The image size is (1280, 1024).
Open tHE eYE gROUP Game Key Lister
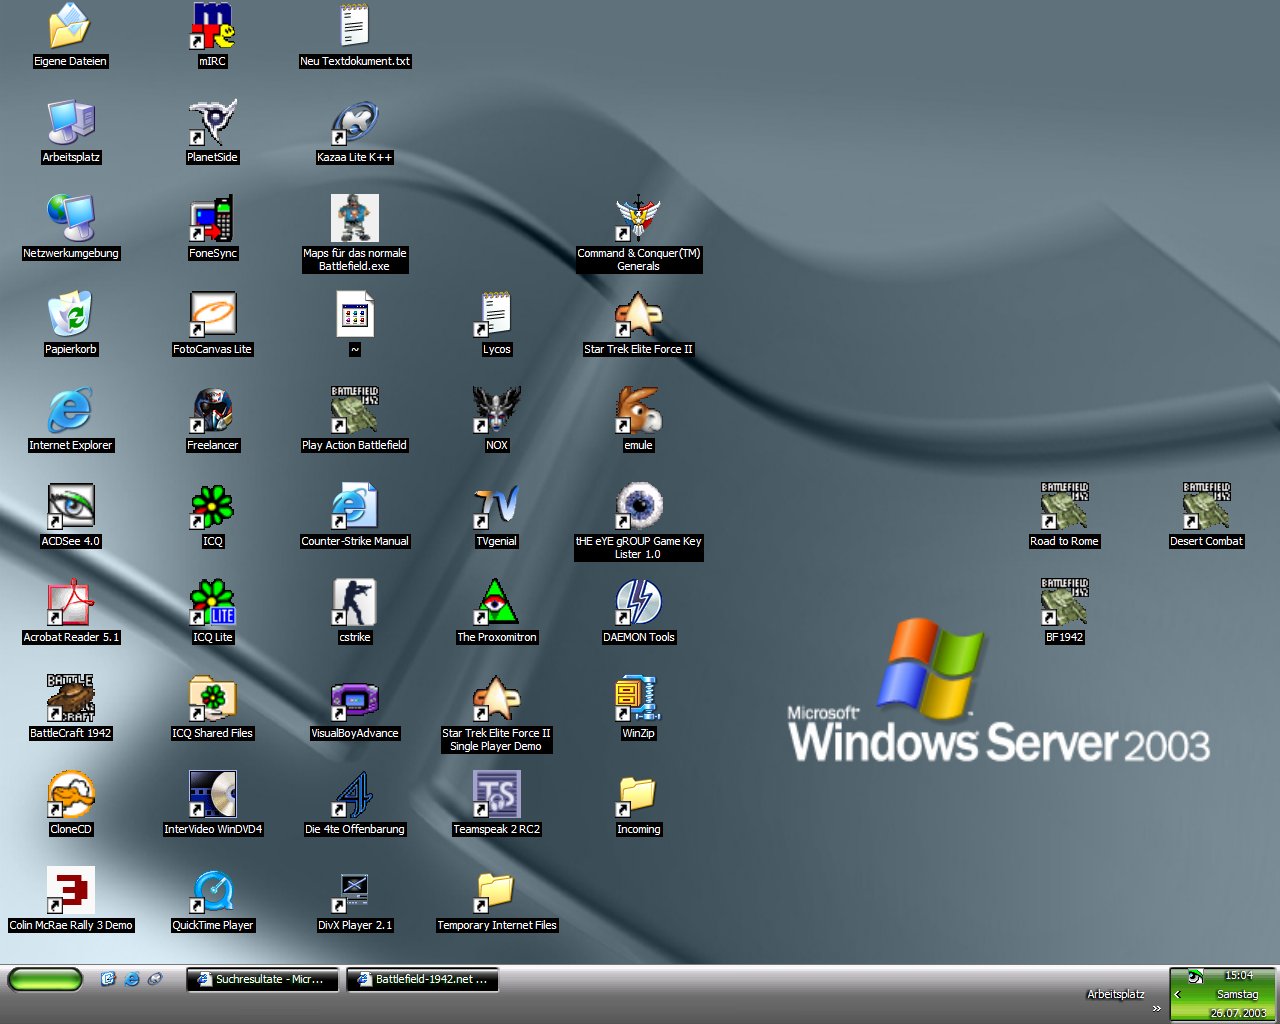[x=638, y=507]
